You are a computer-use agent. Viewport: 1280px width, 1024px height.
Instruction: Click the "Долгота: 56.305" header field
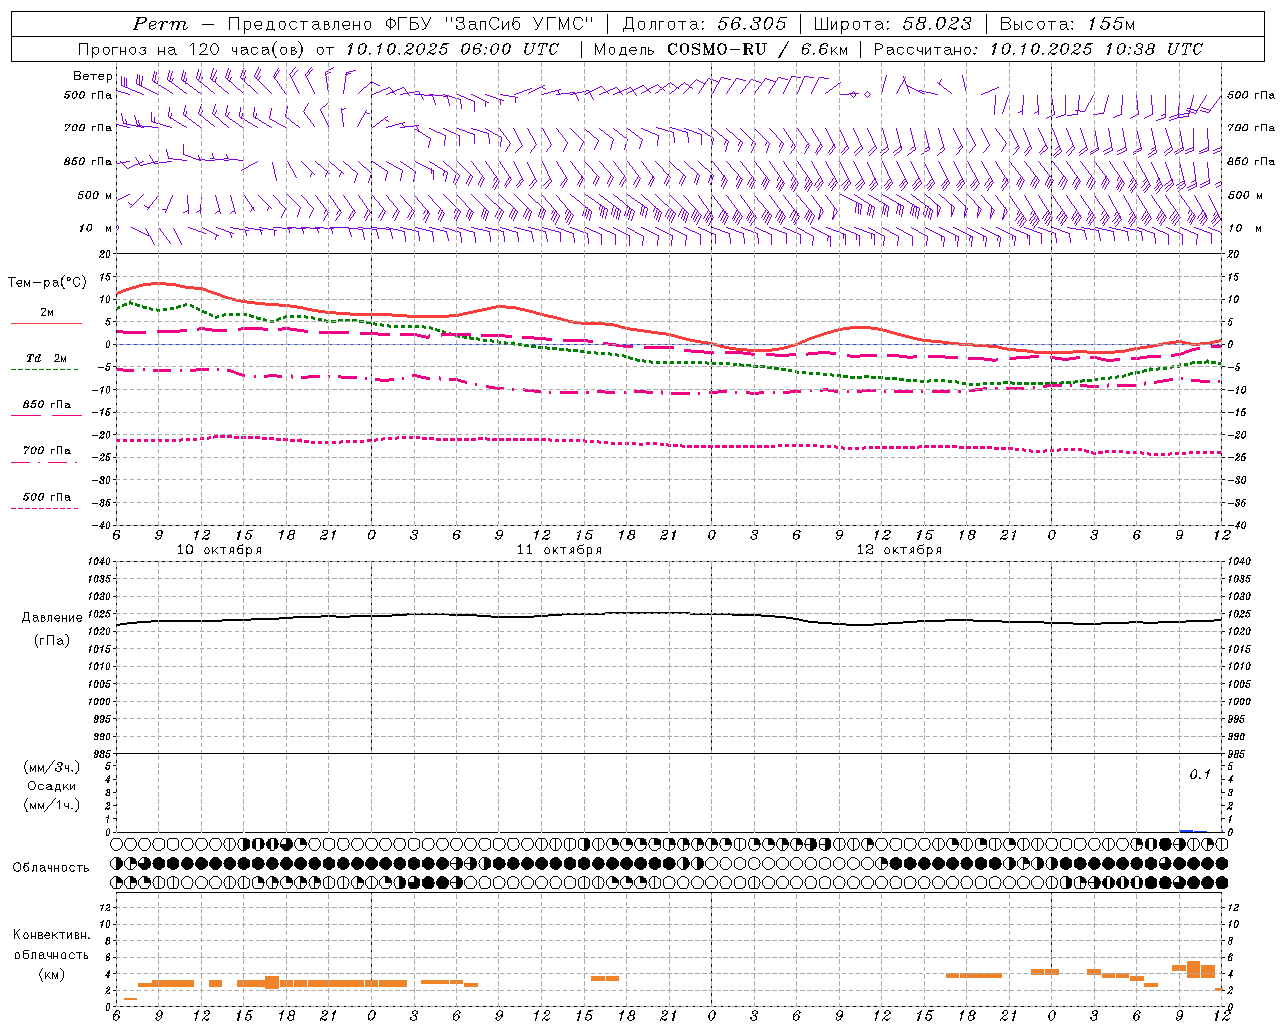coord(705,24)
